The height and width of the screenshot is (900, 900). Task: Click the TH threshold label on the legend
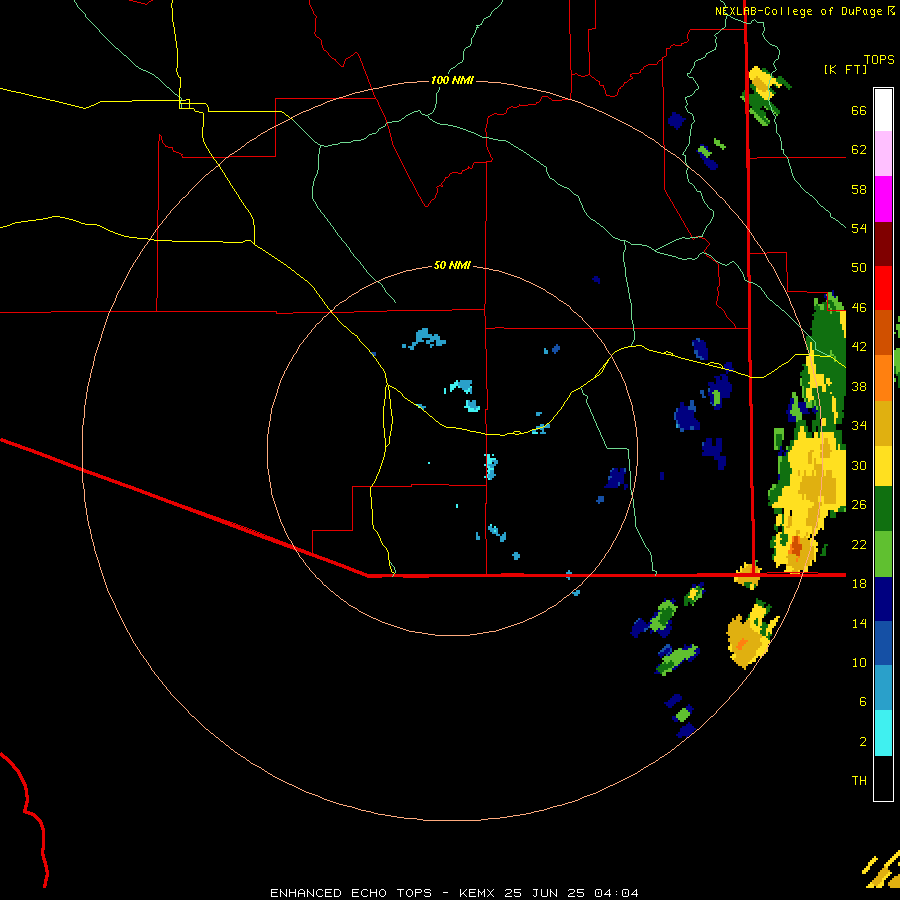coord(859,781)
